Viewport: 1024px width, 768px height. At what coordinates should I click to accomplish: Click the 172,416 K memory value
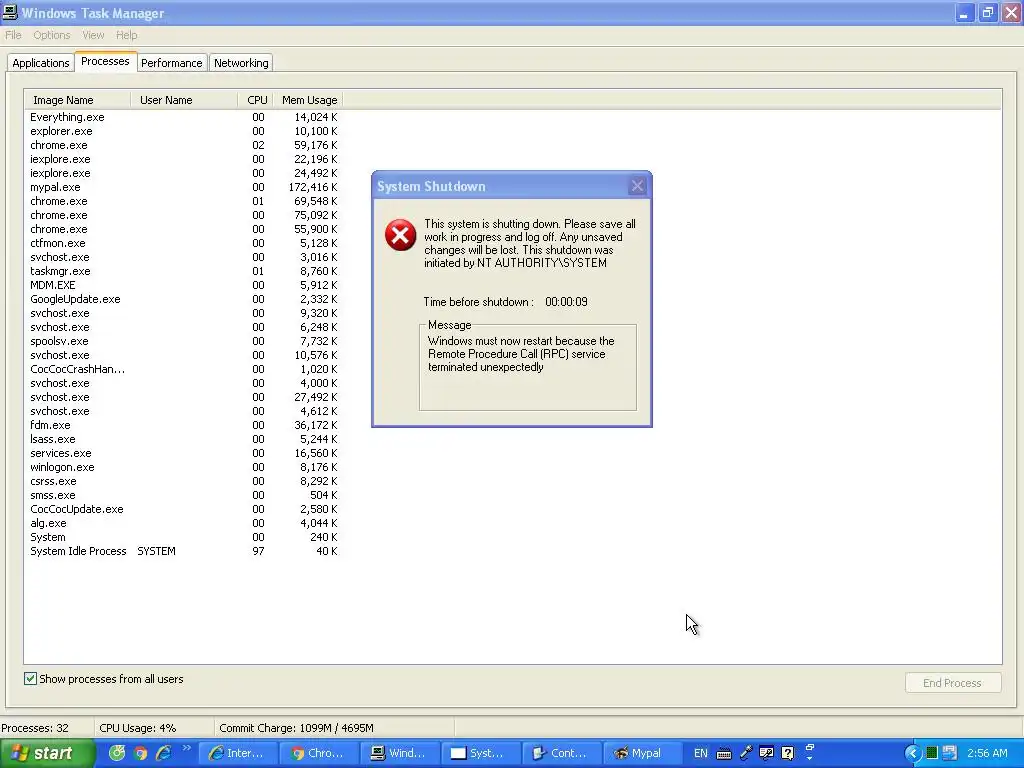(x=313, y=187)
